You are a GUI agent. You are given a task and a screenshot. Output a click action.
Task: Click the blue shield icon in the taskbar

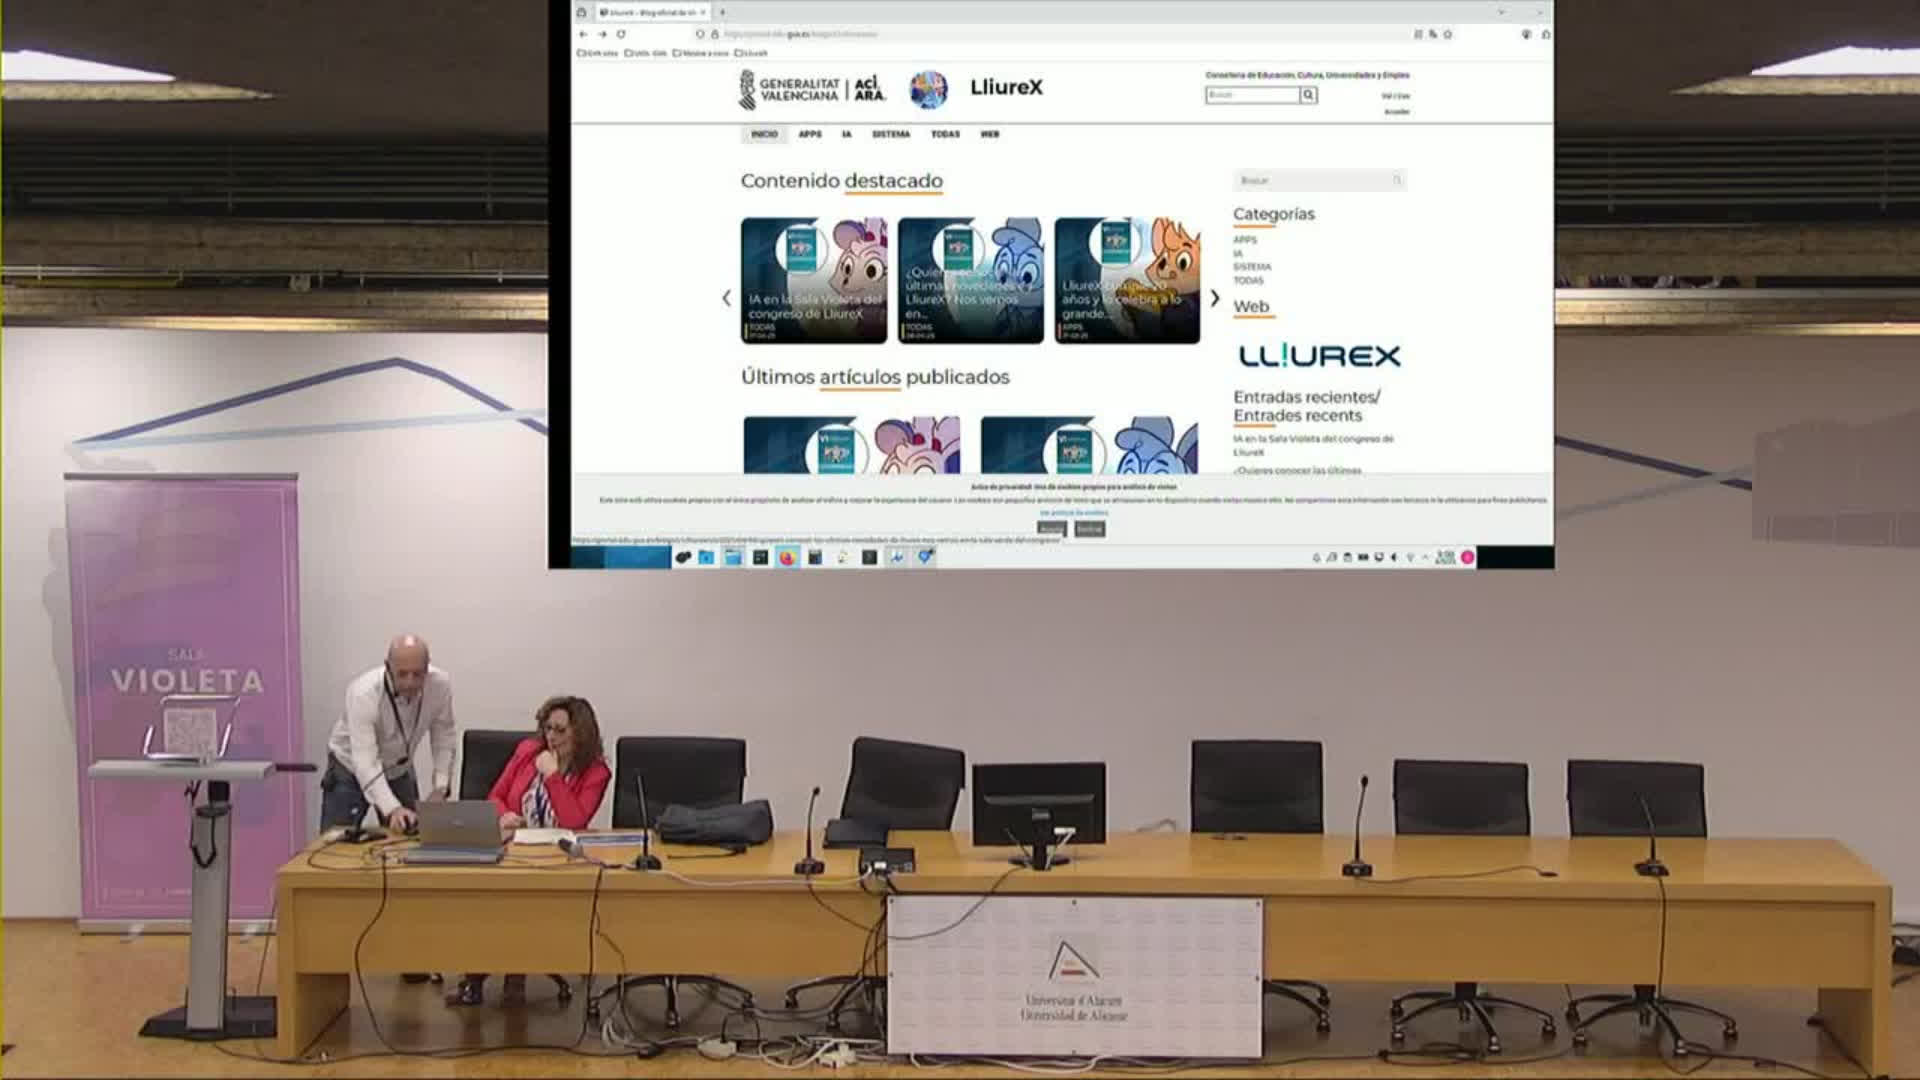click(925, 557)
